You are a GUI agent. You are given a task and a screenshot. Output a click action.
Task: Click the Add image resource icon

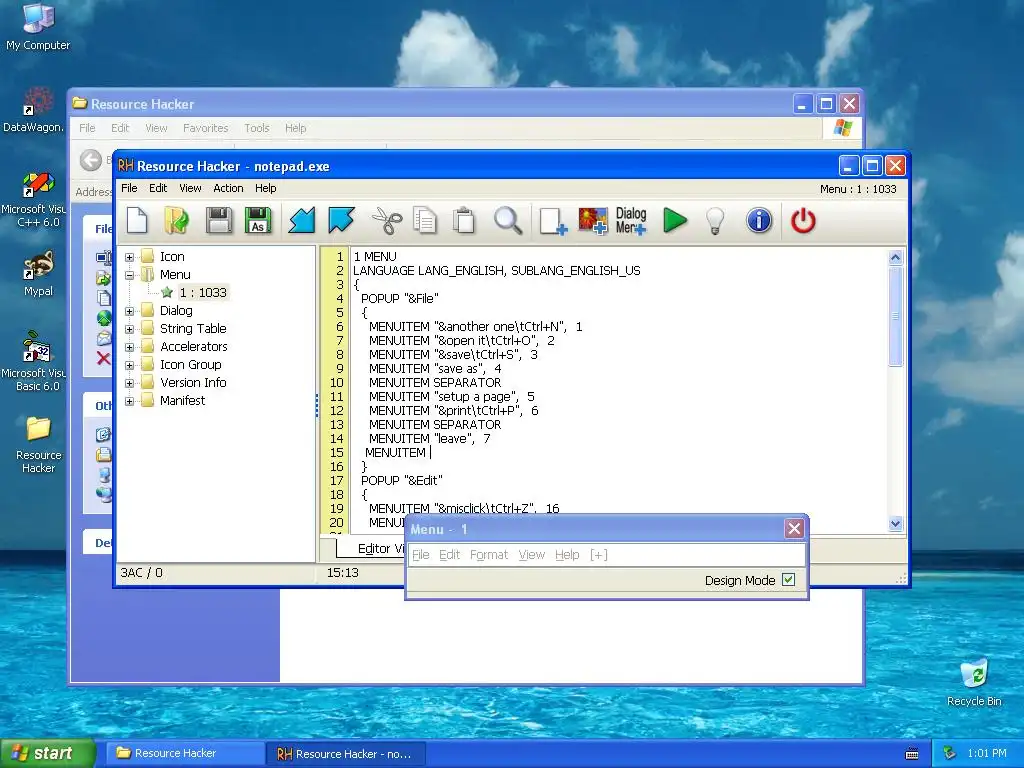(x=593, y=221)
